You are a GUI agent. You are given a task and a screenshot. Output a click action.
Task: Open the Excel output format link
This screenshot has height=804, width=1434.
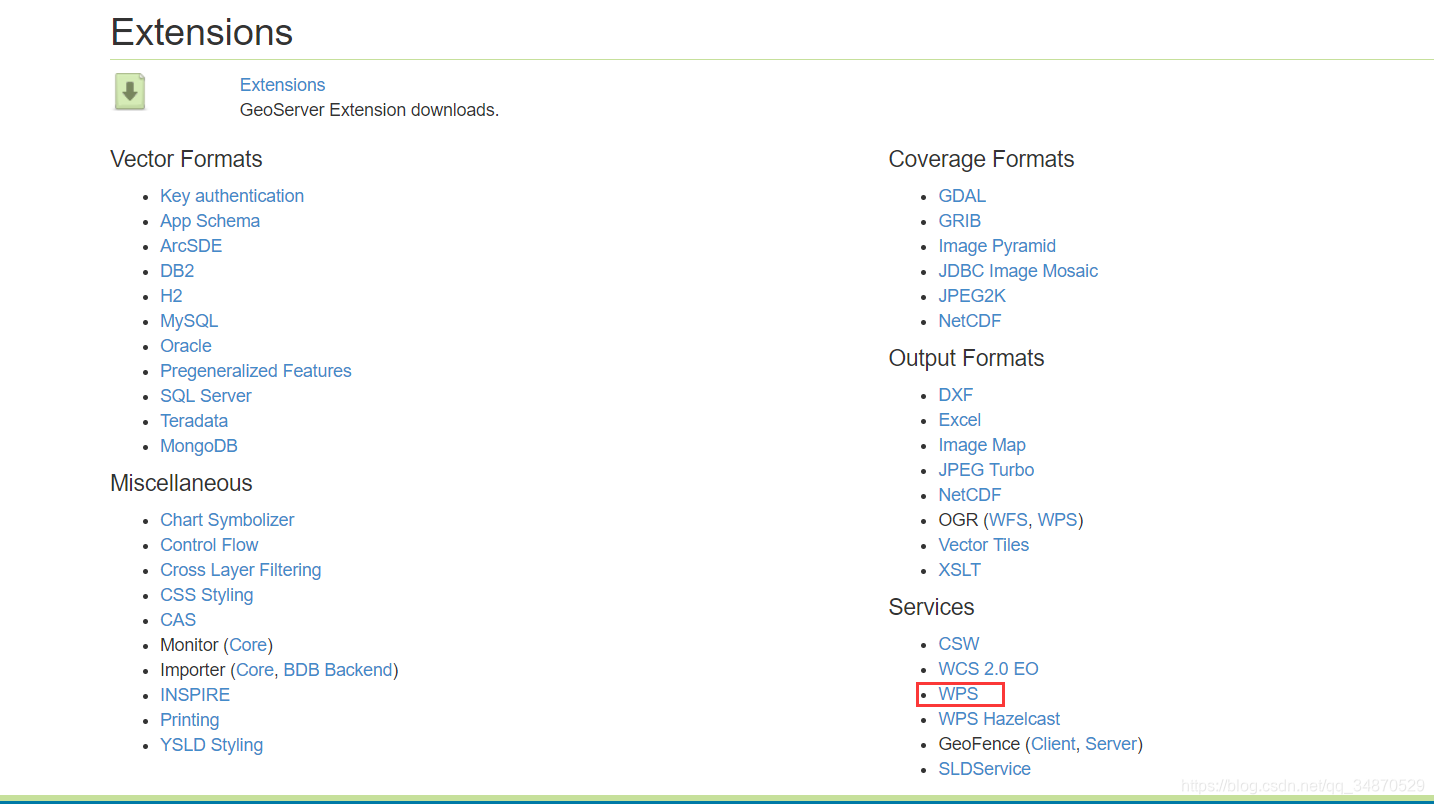point(960,420)
